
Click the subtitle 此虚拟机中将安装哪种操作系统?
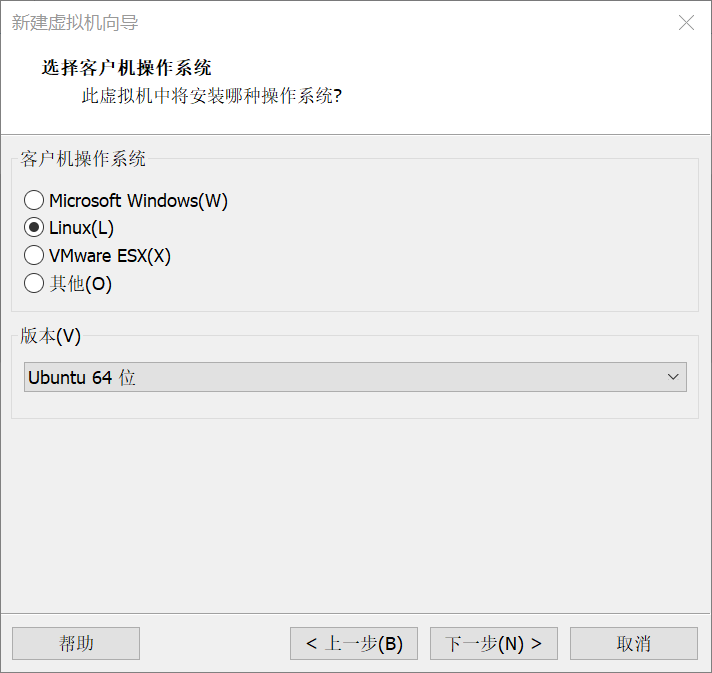(212, 96)
